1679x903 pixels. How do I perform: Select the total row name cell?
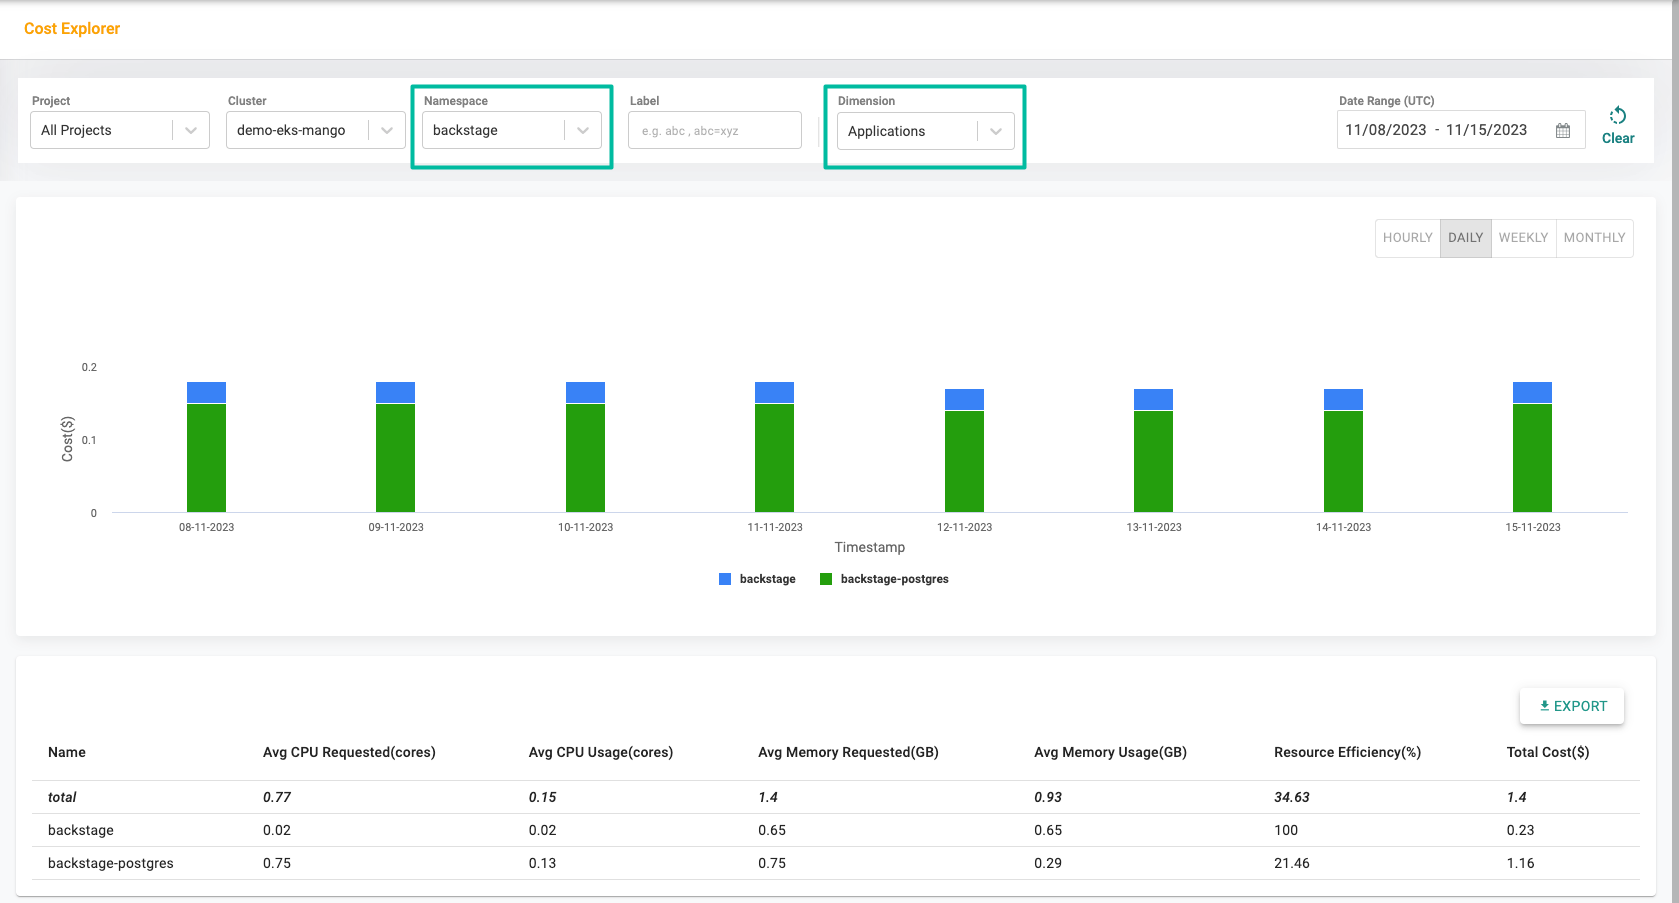pos(62,797)
